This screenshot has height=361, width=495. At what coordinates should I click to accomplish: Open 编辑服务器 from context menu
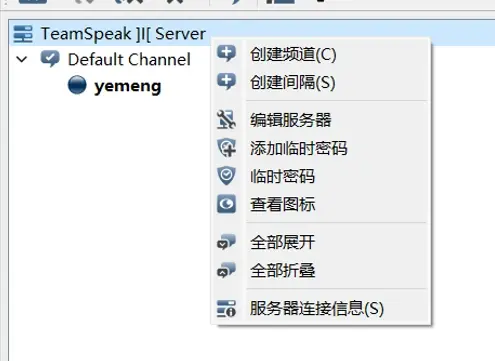tap(291, 120)
